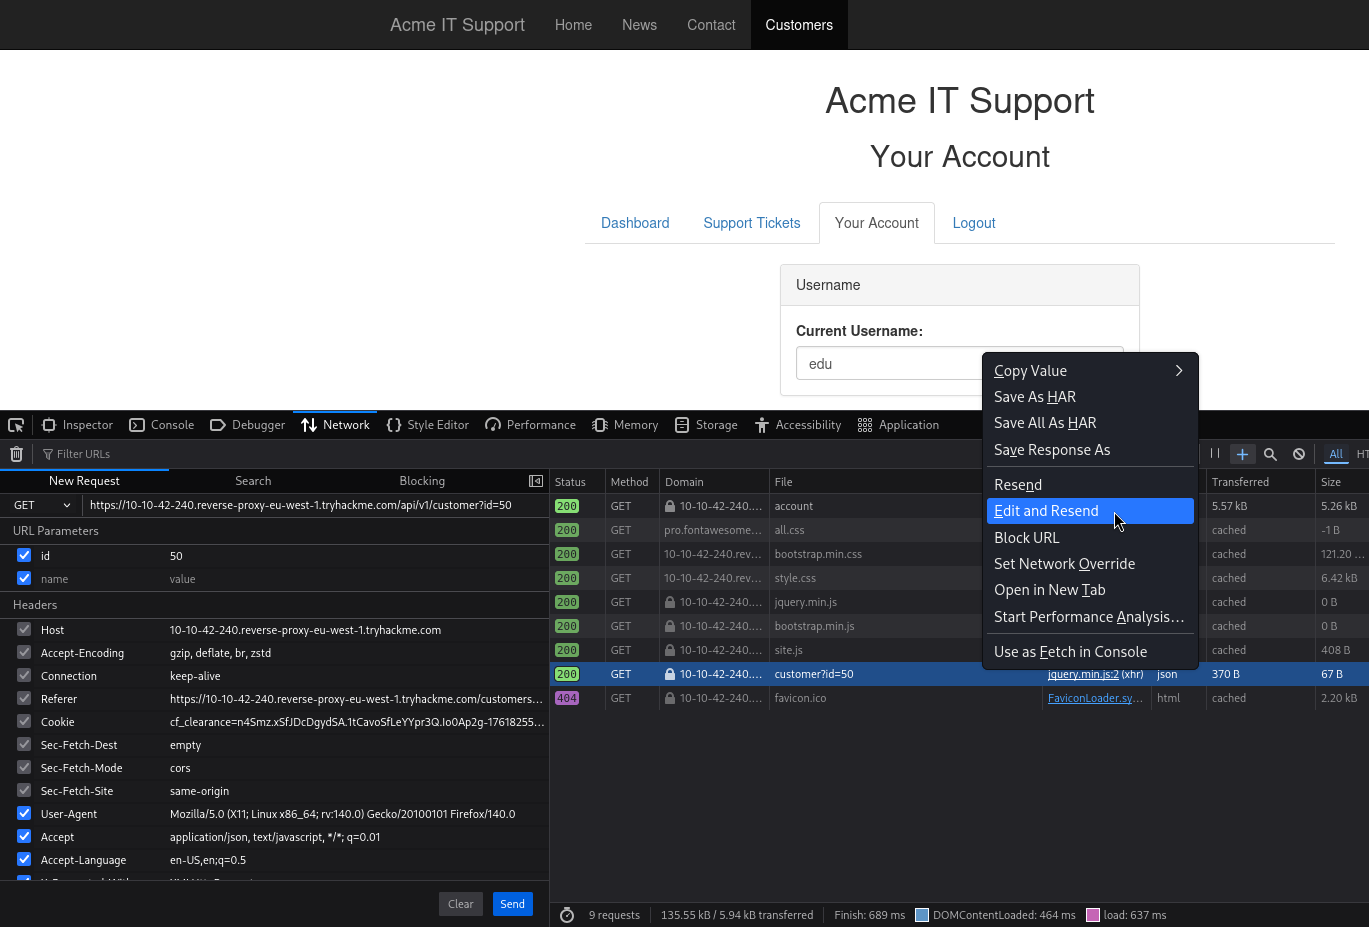This screenshot has width=1369, height=927.
Task: Open the Support Tickets link
Action: pyautogui.click(x=752, y=223)
